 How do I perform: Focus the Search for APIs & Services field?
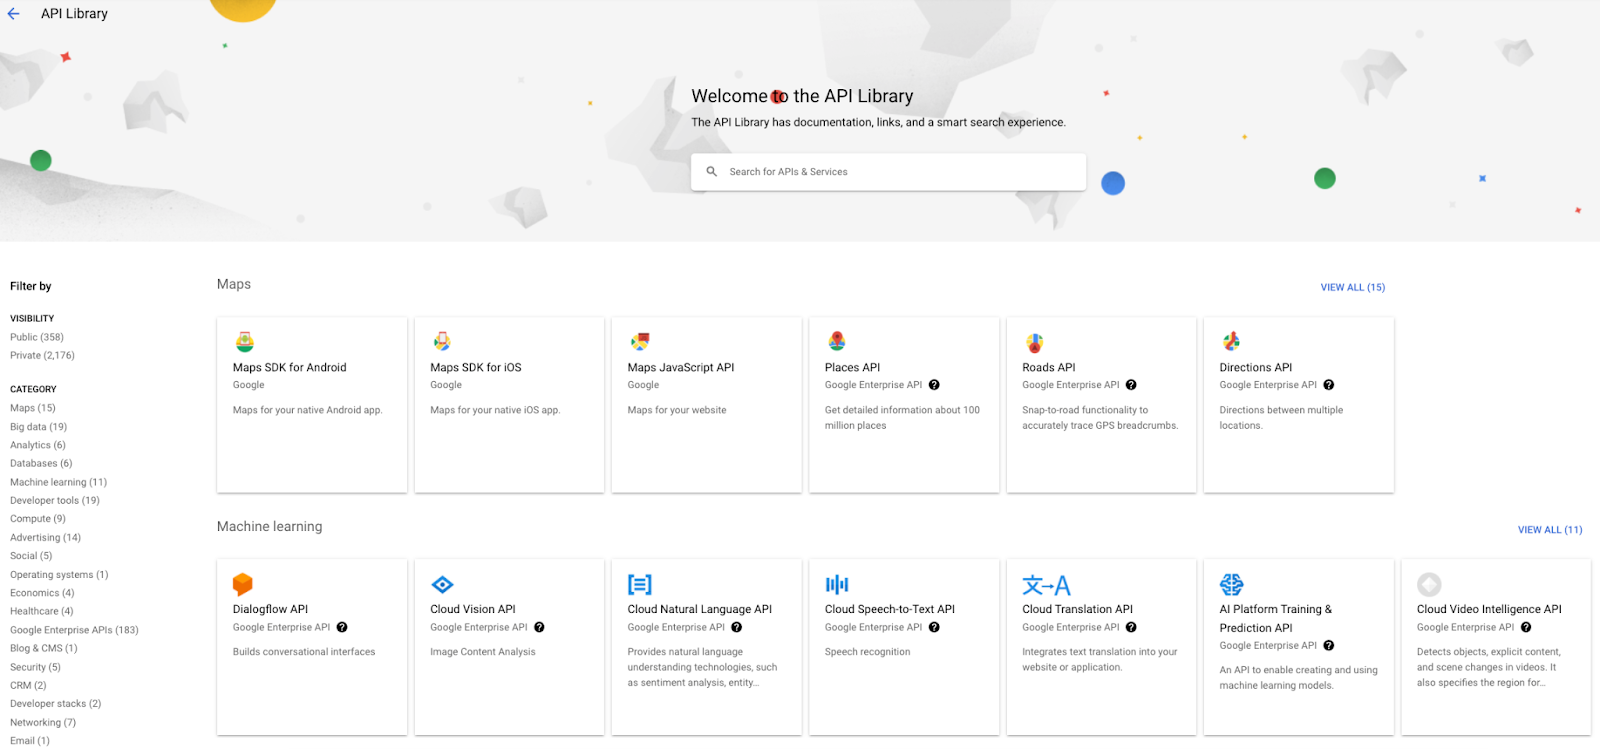click(900, 172)
